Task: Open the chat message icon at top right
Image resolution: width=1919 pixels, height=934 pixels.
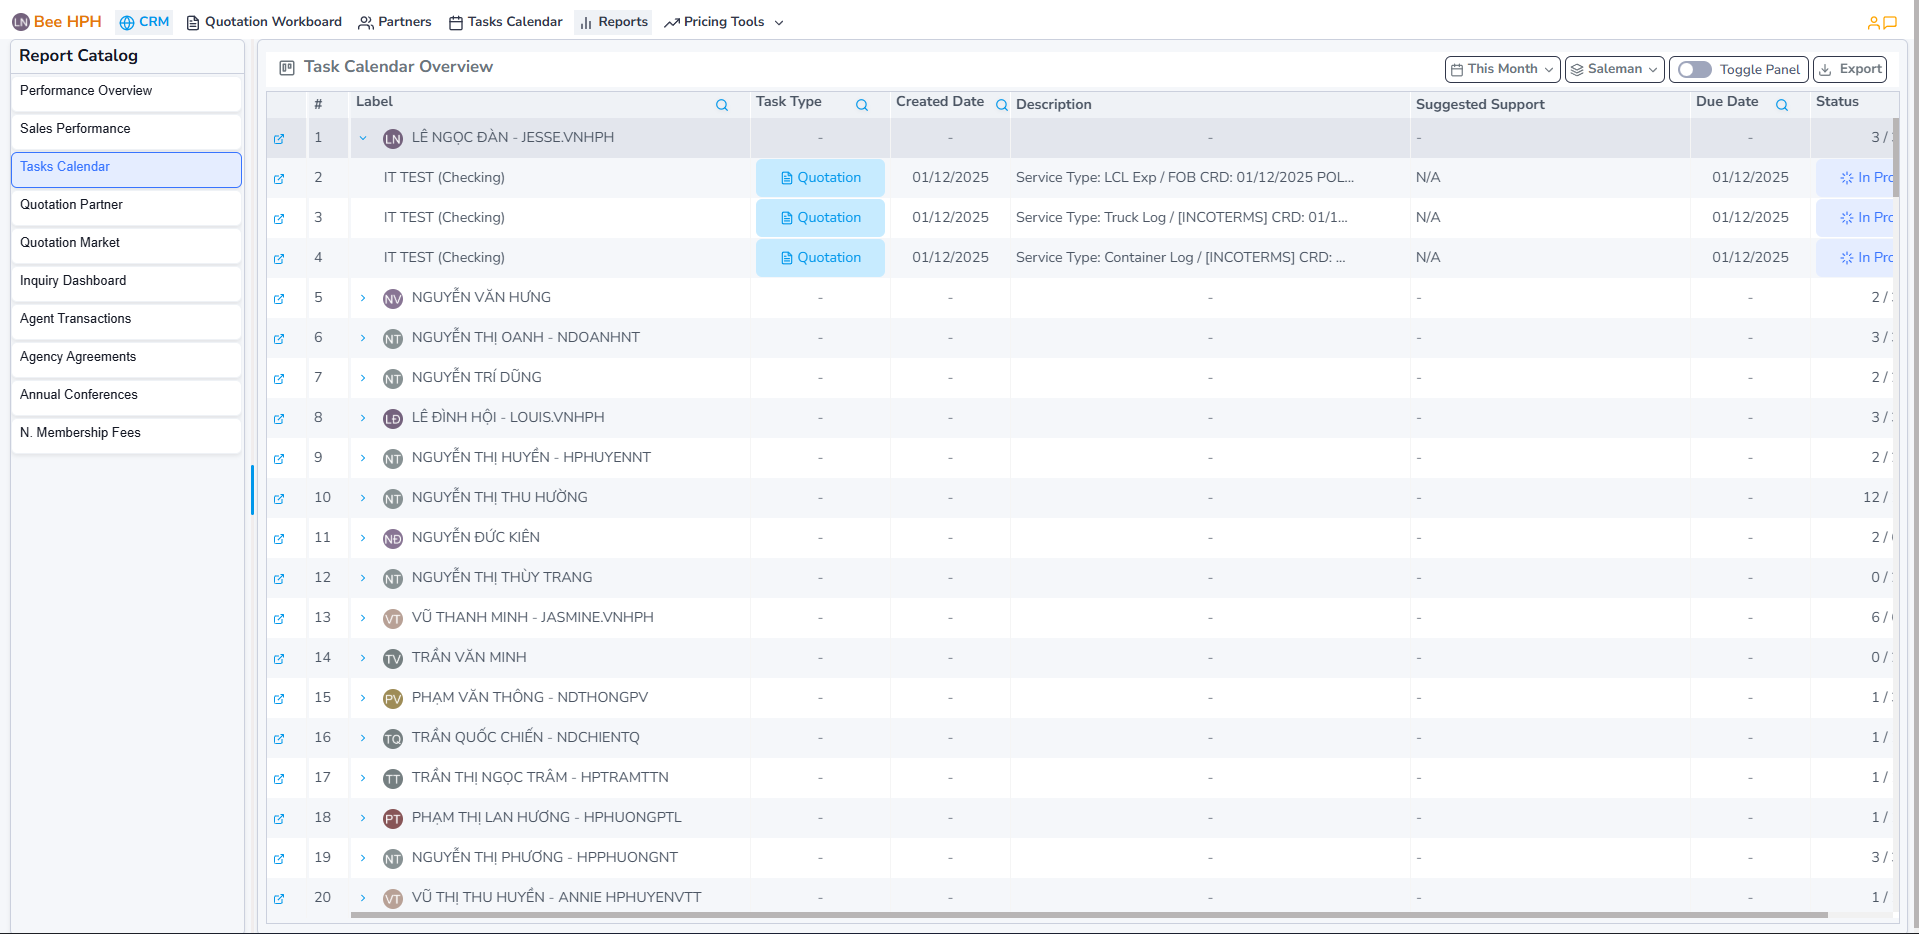Action: (1890, 22)
